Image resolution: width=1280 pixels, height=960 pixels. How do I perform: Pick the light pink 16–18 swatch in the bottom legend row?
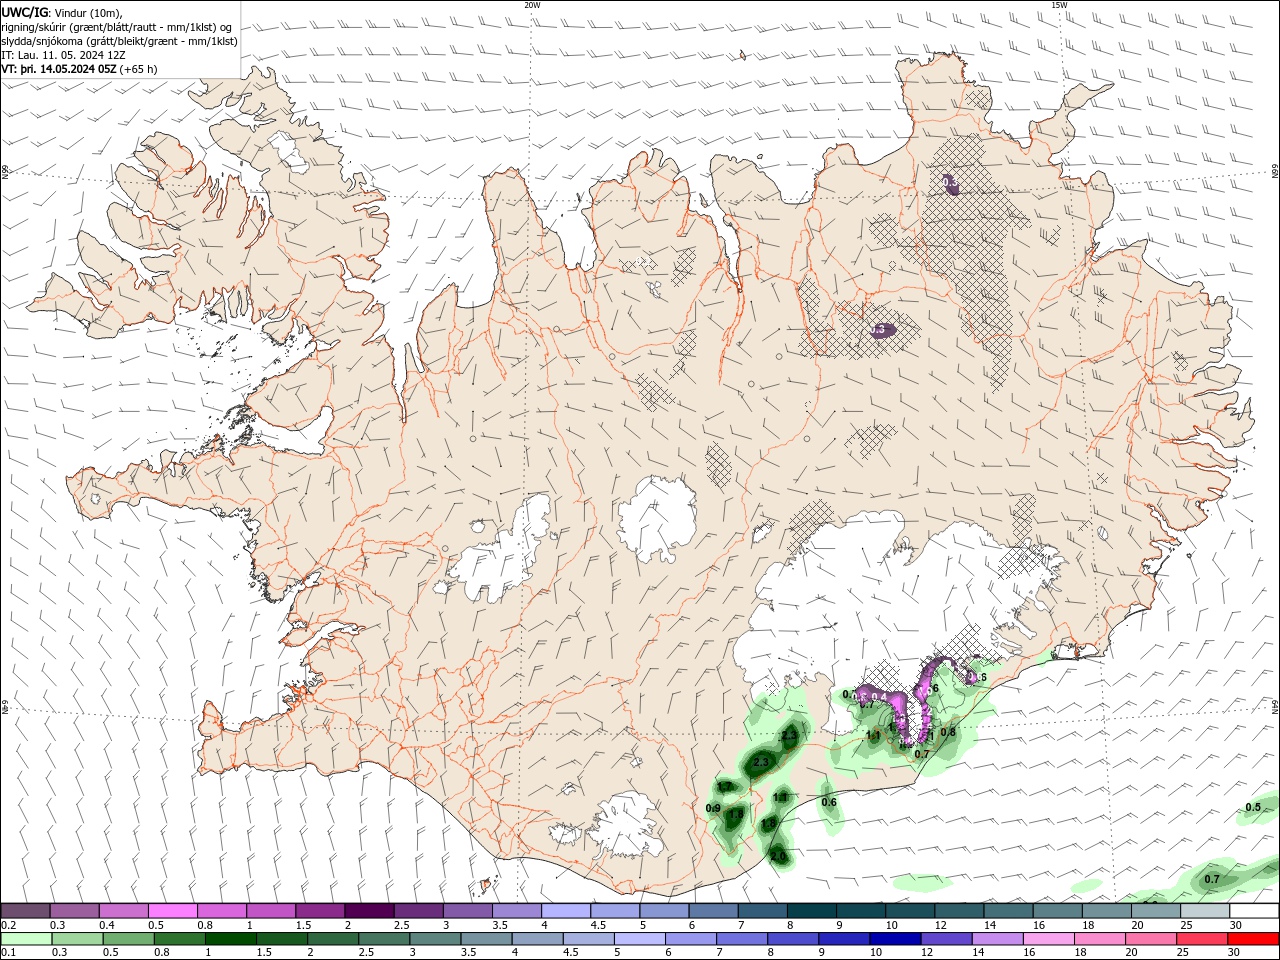pyautogui.click(x=1048, y=939)
